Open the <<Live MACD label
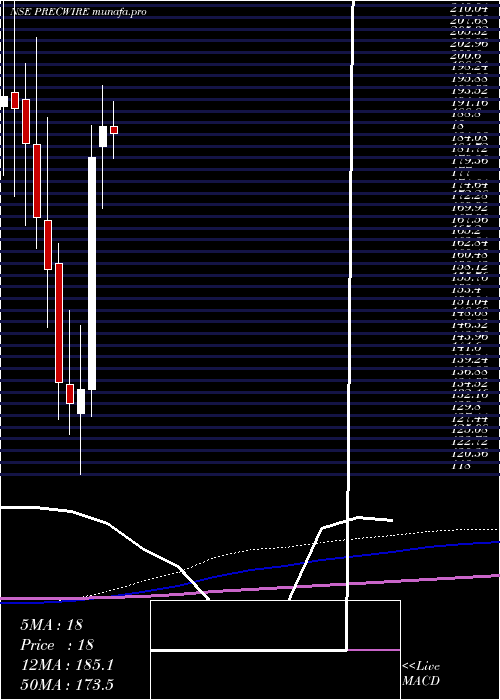The width and height of the screenshot is (500, 700). [x=421, y=673]
